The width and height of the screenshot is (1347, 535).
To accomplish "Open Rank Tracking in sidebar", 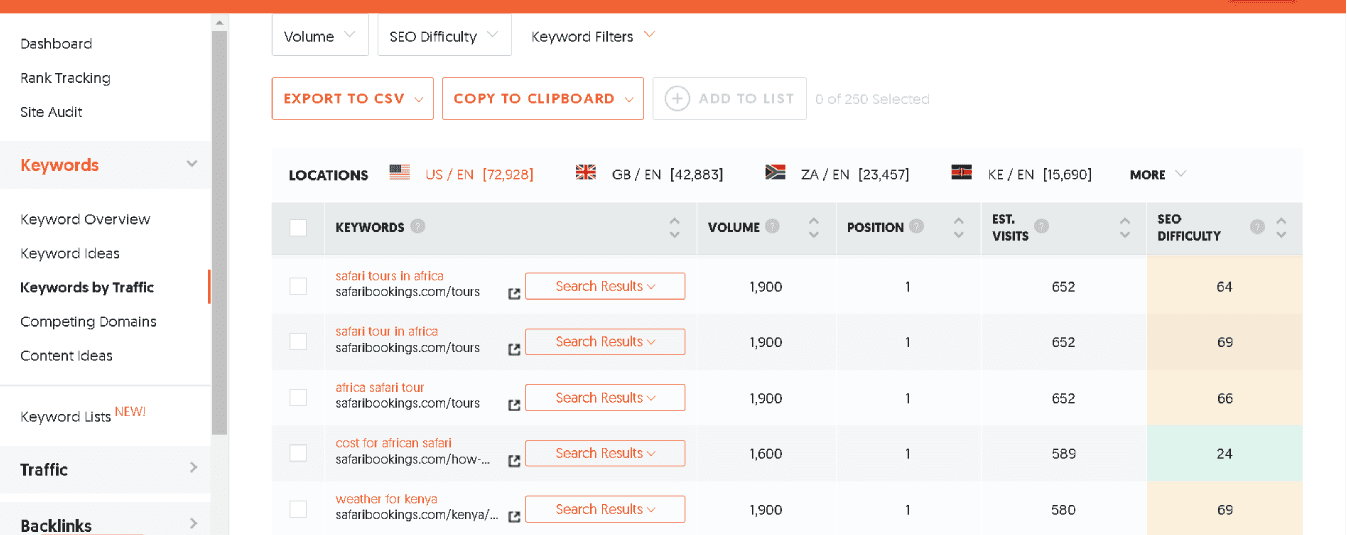I will 65,78.
